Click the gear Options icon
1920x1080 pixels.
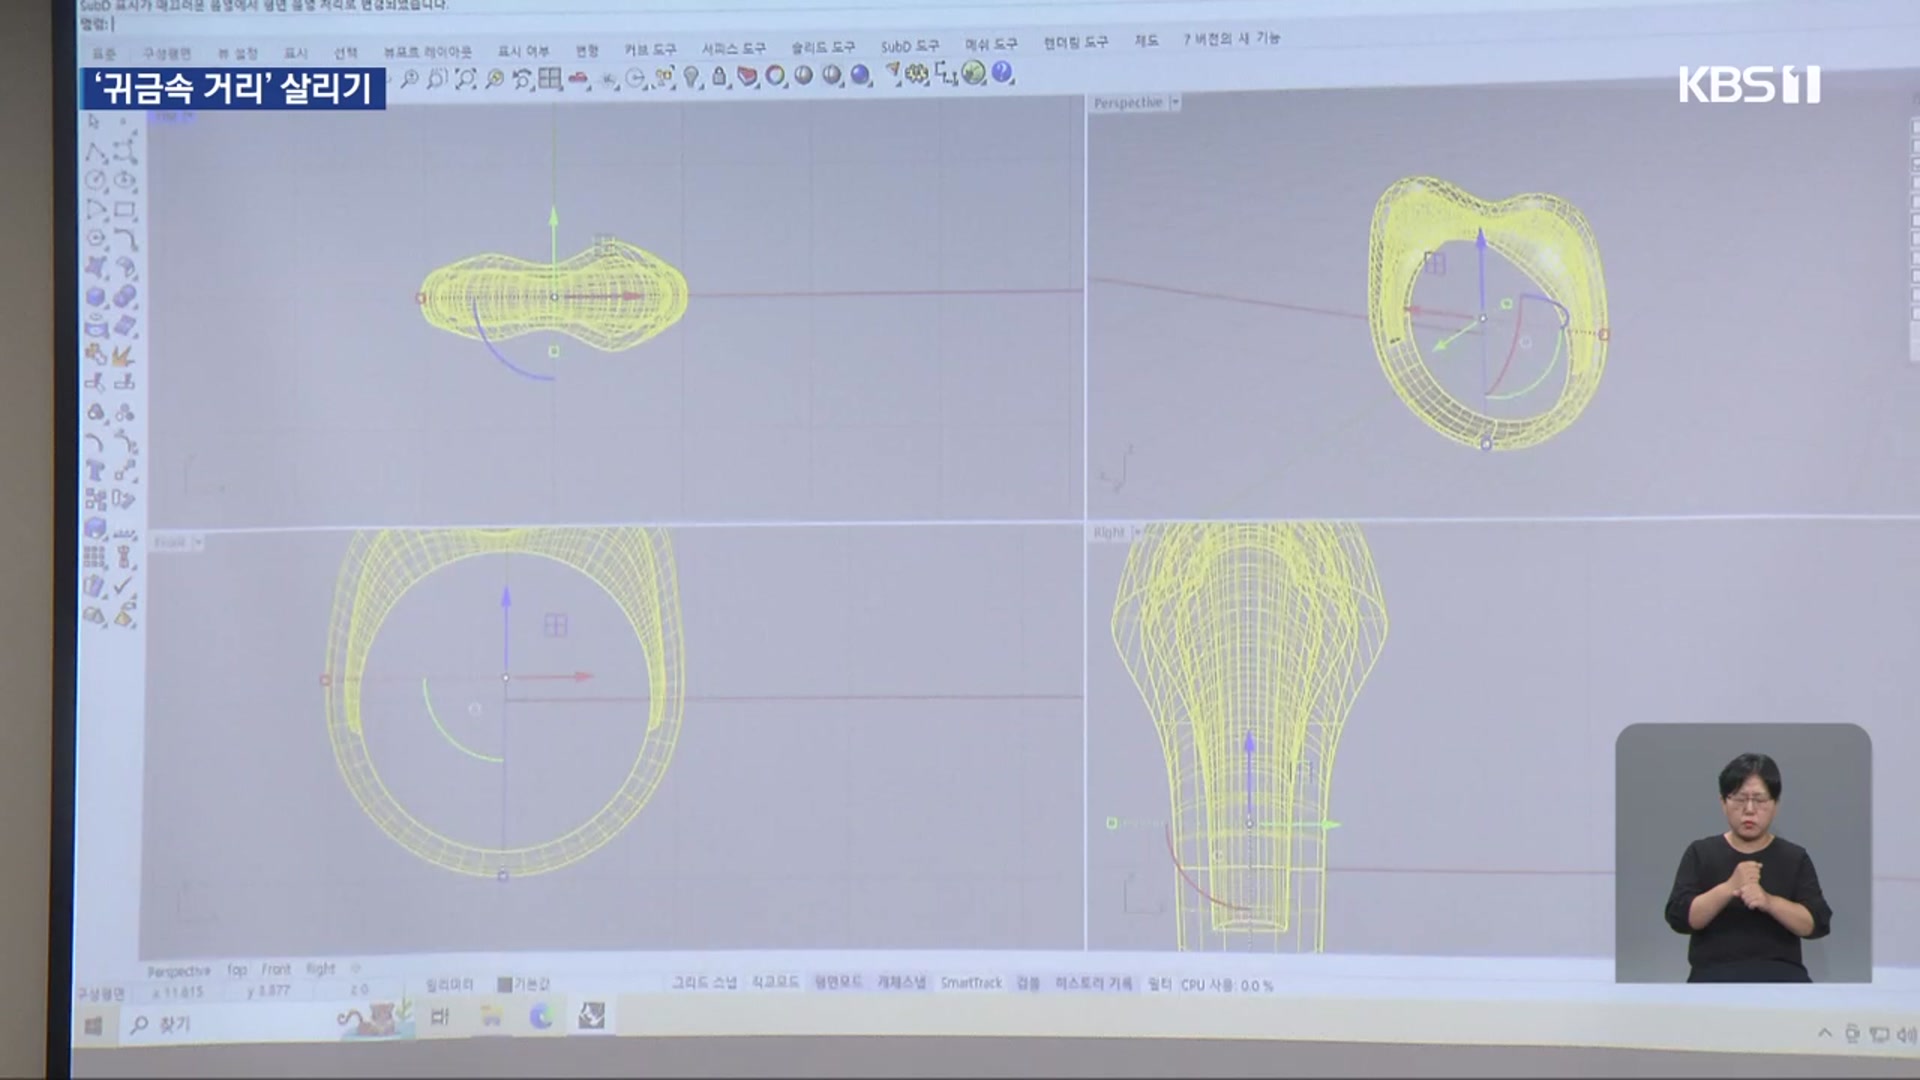917,74
